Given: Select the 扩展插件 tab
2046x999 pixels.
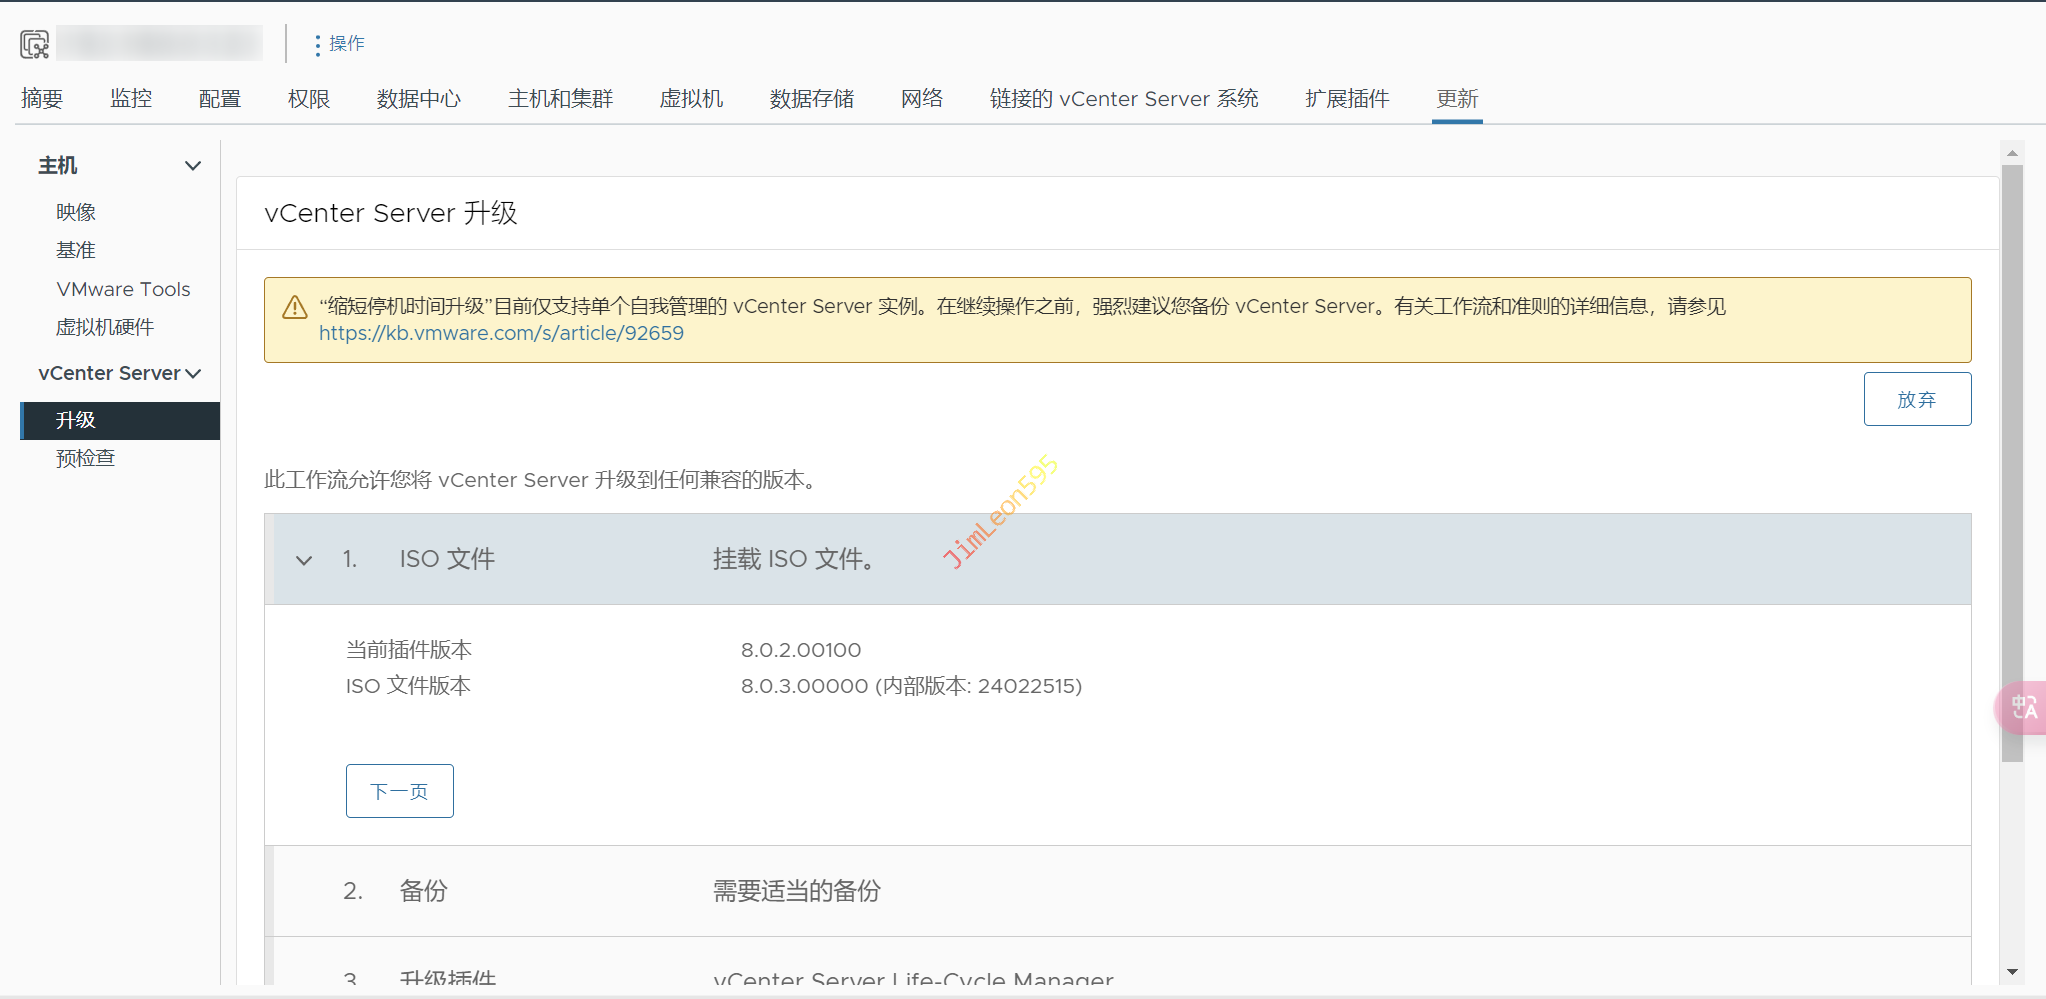Looking at the screenshot, I should pos(1346,99).
